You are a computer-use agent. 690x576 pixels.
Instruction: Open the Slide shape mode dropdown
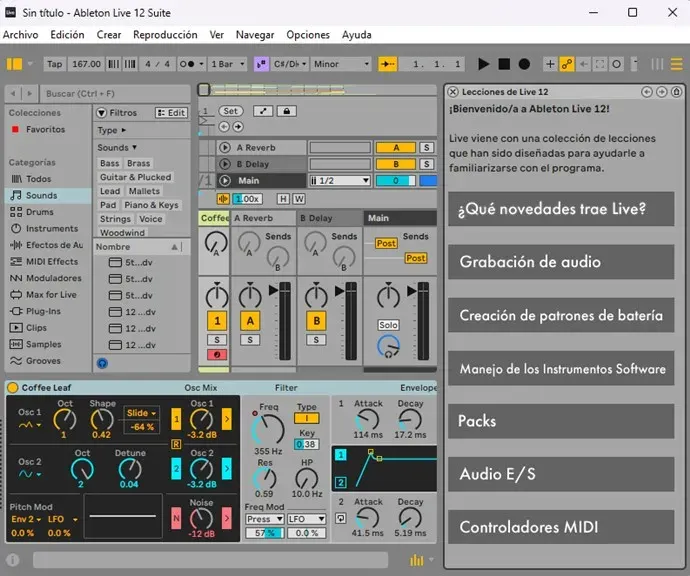[142, 413]
